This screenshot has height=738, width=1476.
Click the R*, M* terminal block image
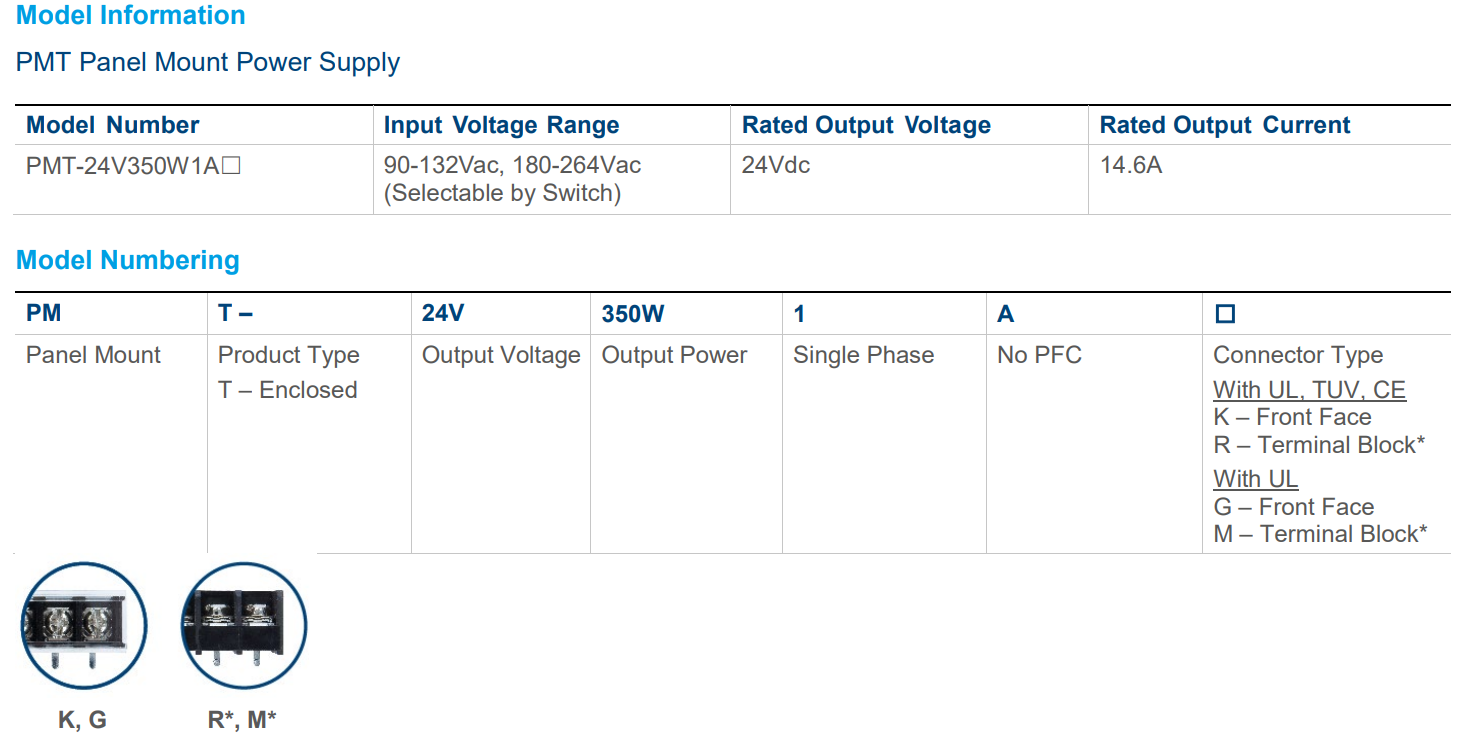pos(243,626)
